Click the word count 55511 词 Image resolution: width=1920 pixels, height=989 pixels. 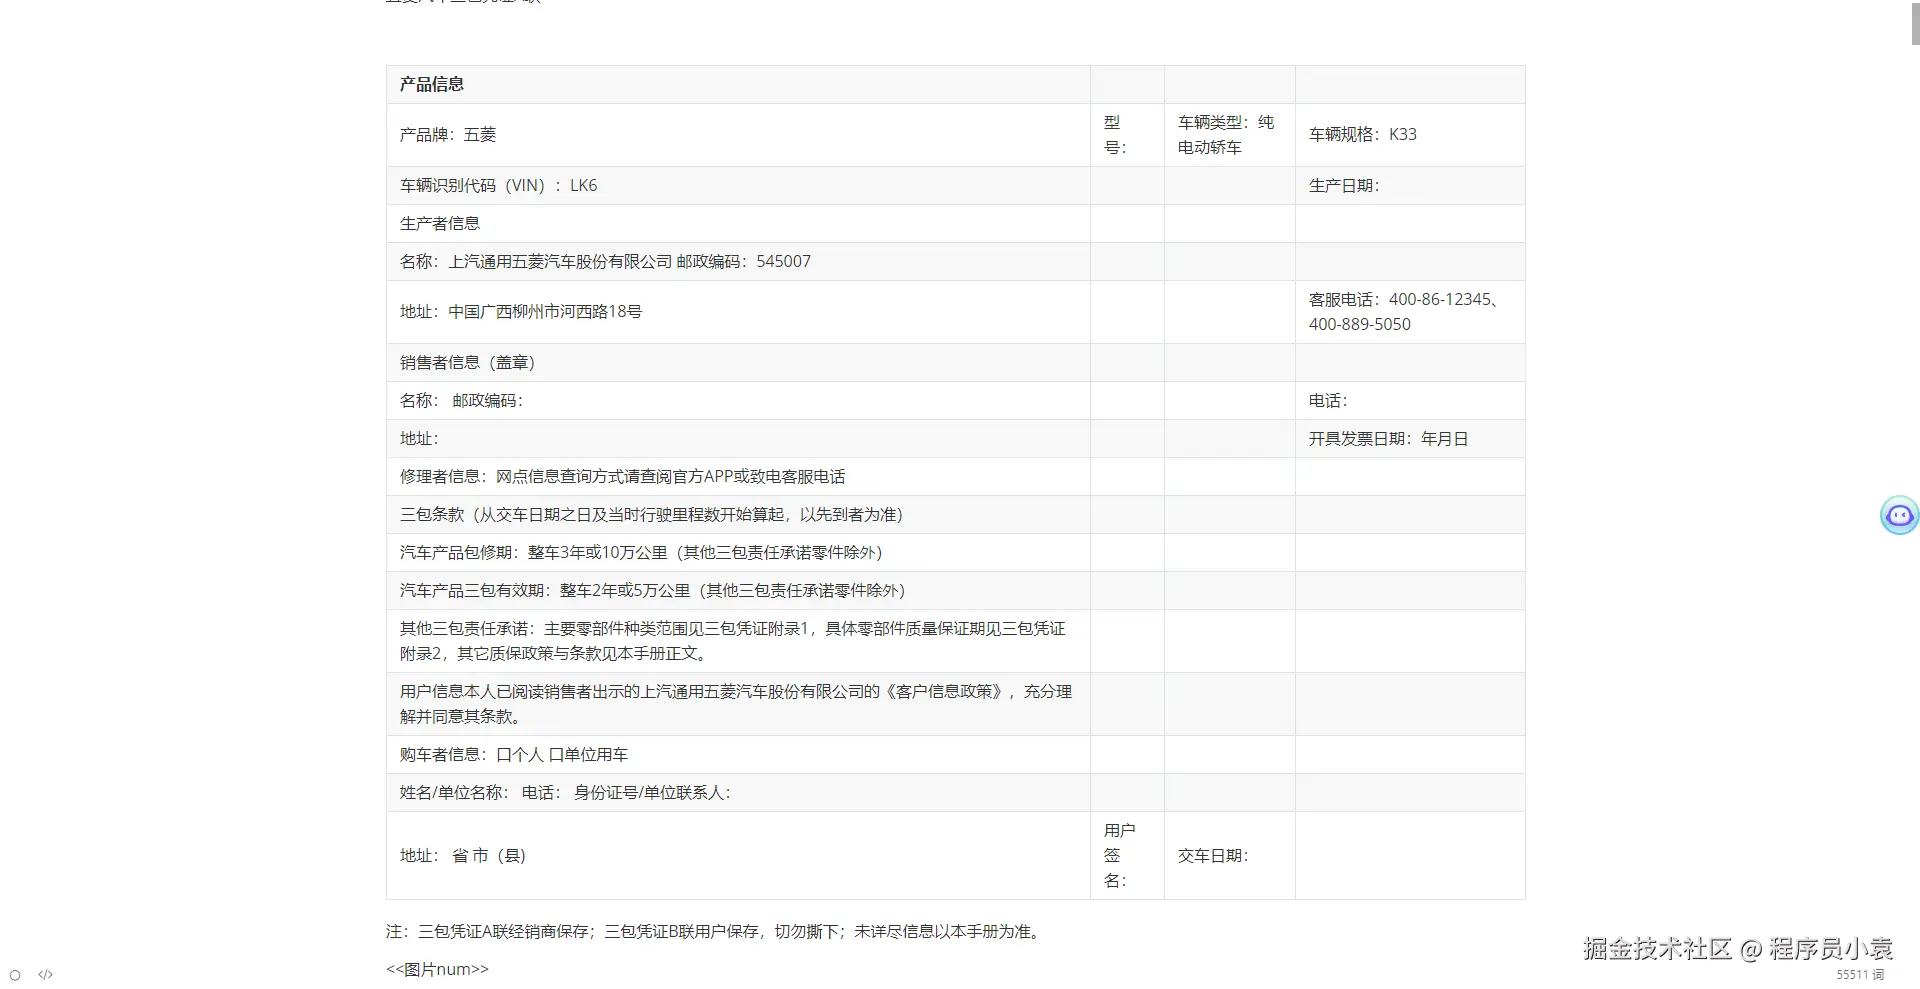tap(1860, 975)
